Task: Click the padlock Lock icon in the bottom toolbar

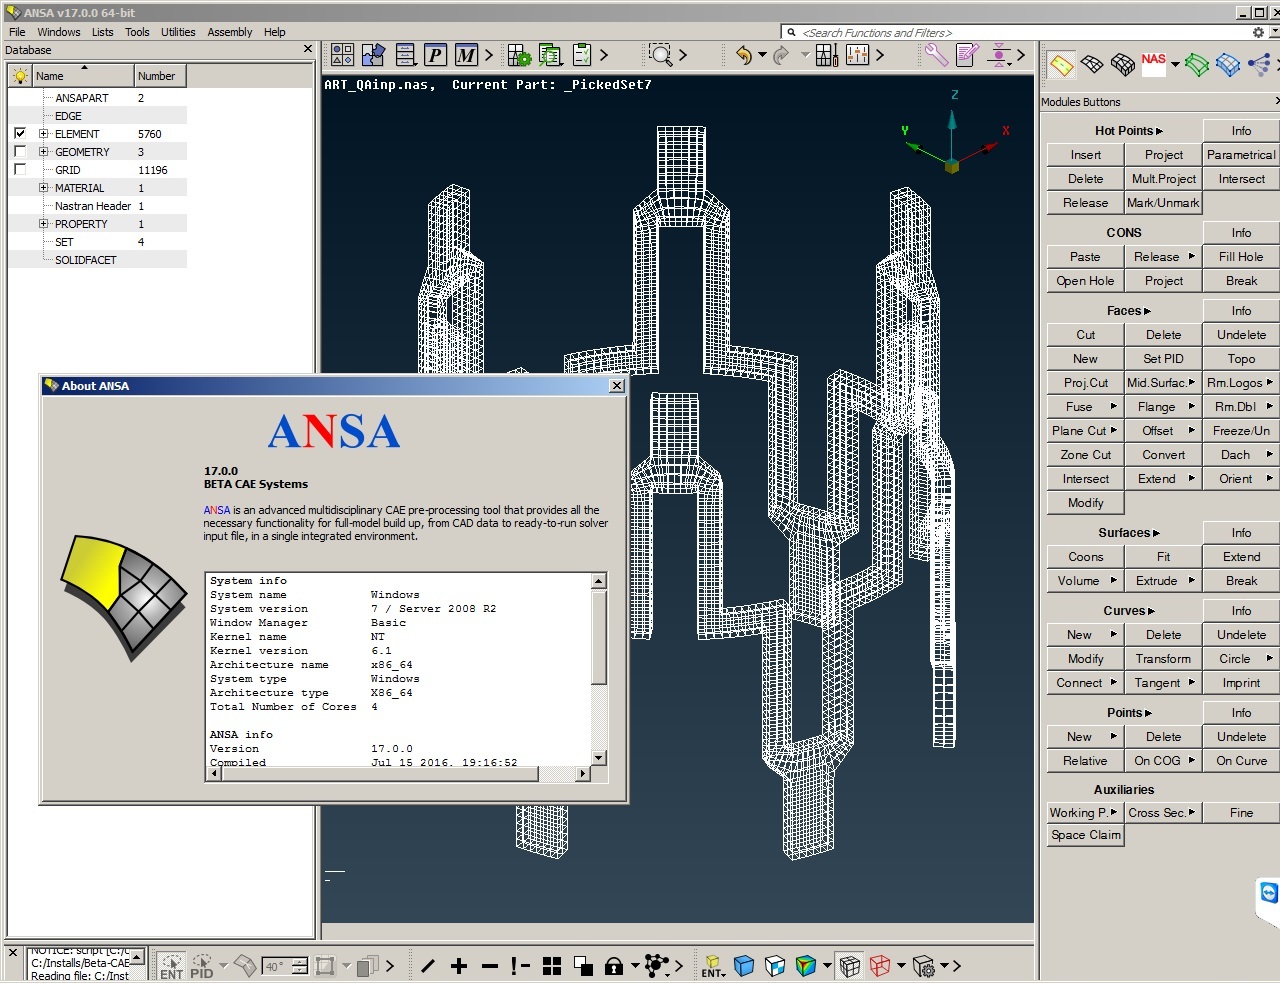Action: (x=614, y=966)
